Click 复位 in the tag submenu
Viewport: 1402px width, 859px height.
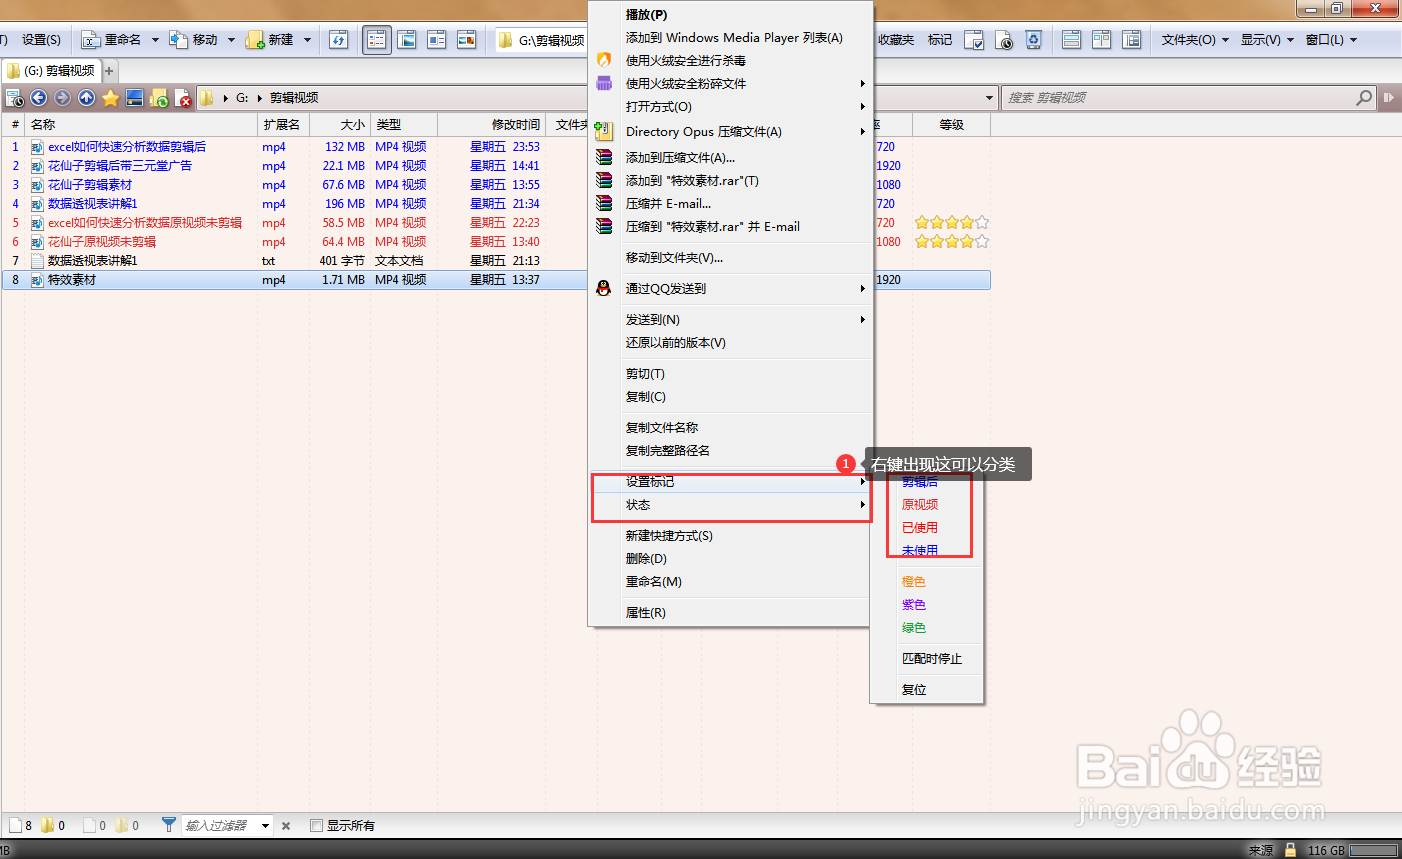click(915, 688)
